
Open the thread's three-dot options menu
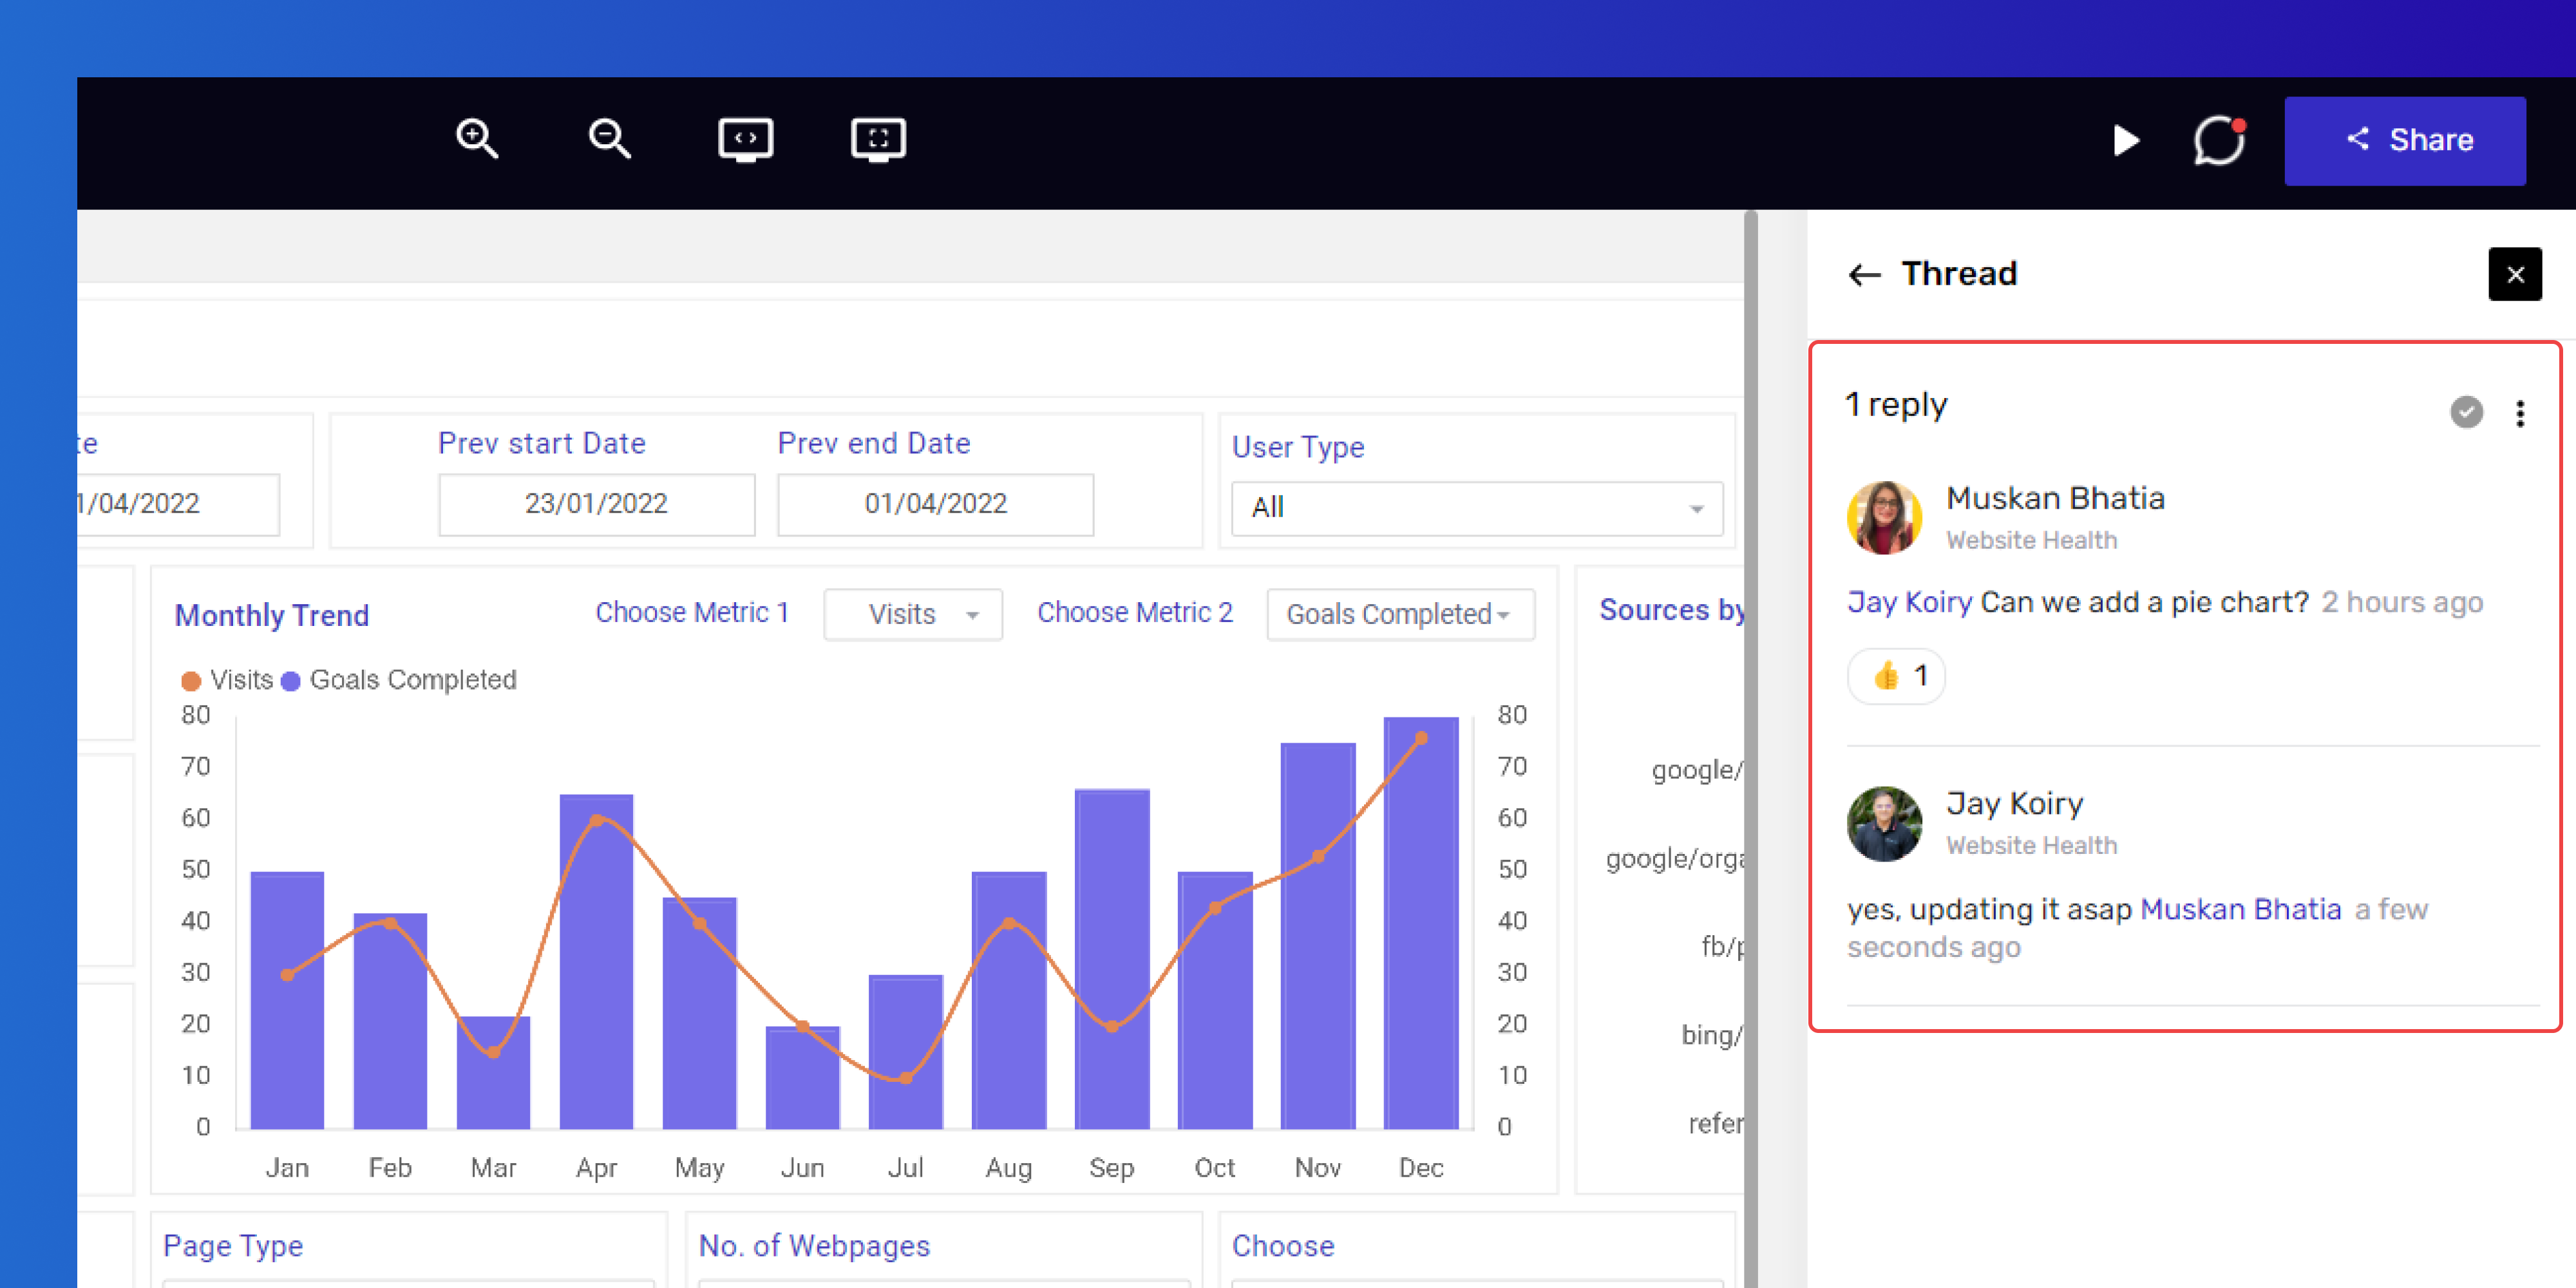click(2520, 413)
